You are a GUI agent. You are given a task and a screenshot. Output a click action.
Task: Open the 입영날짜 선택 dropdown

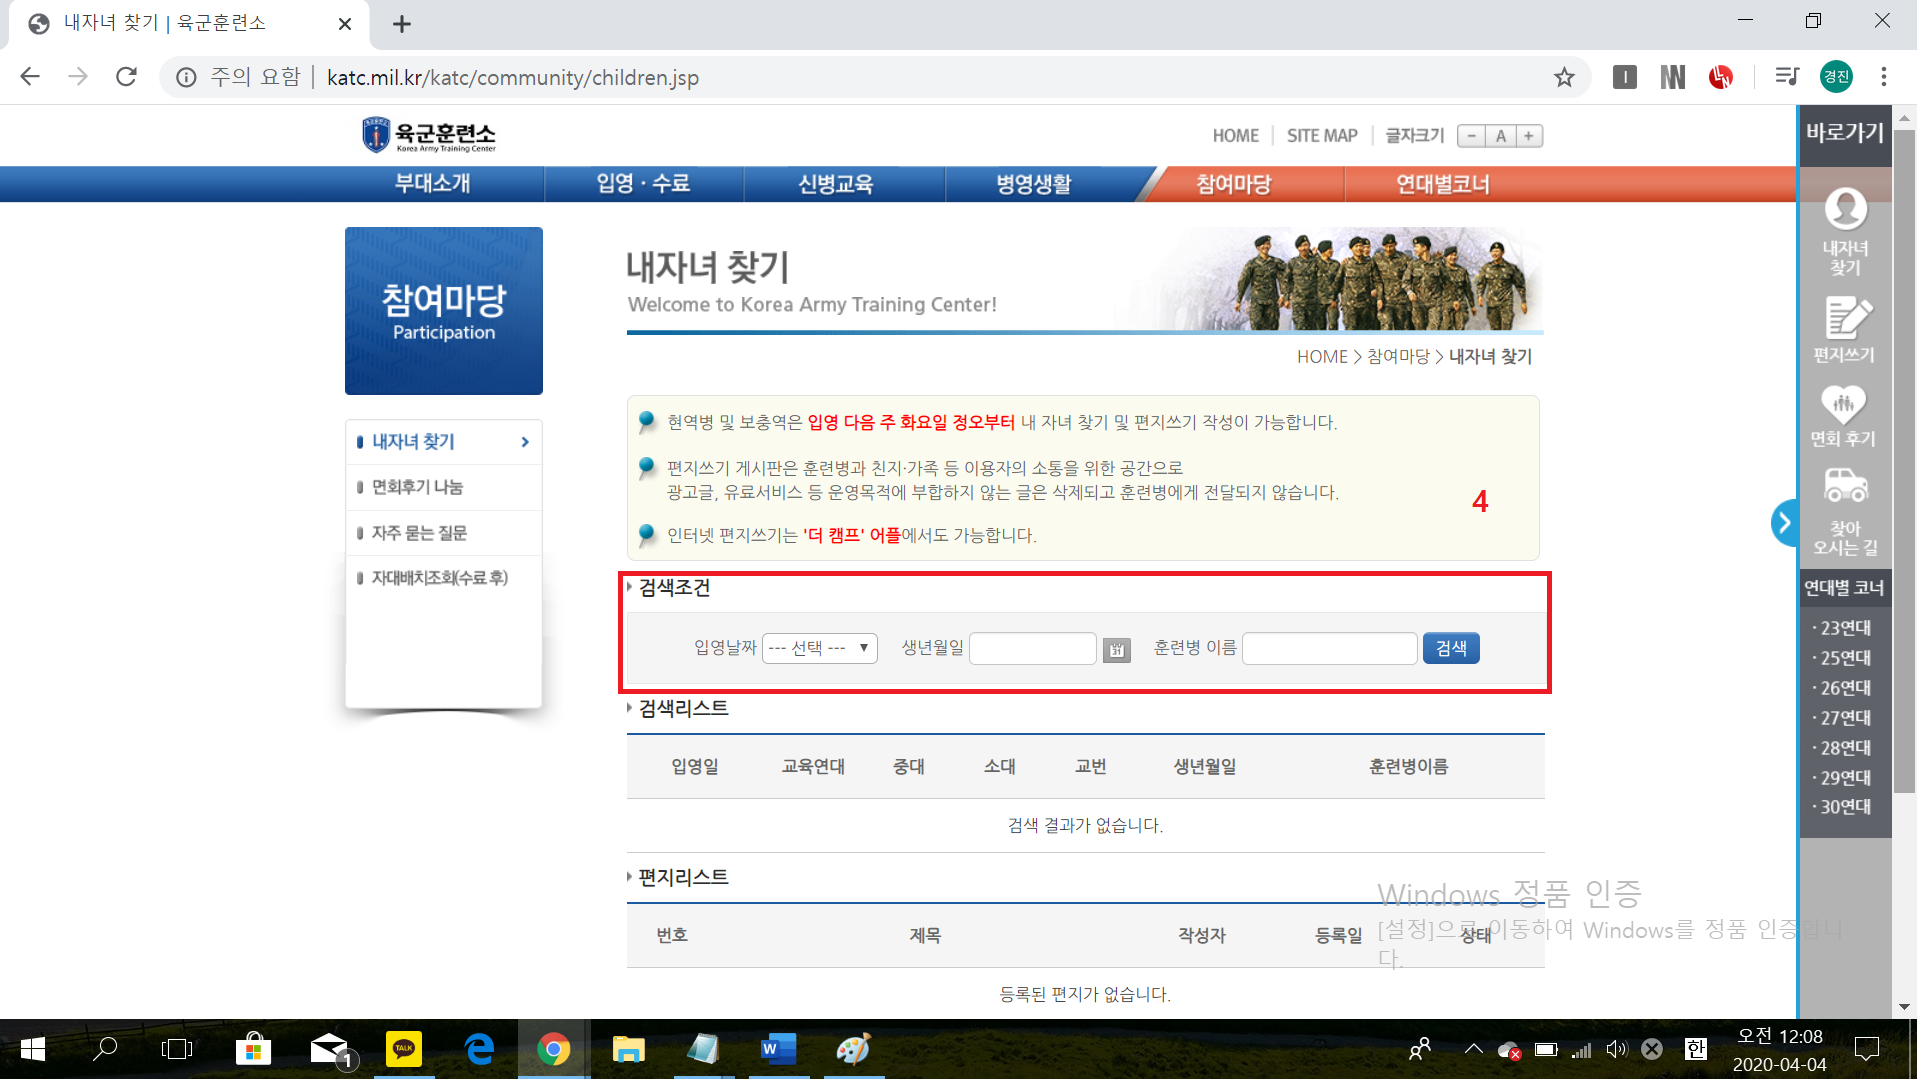(x=819, y=648)
